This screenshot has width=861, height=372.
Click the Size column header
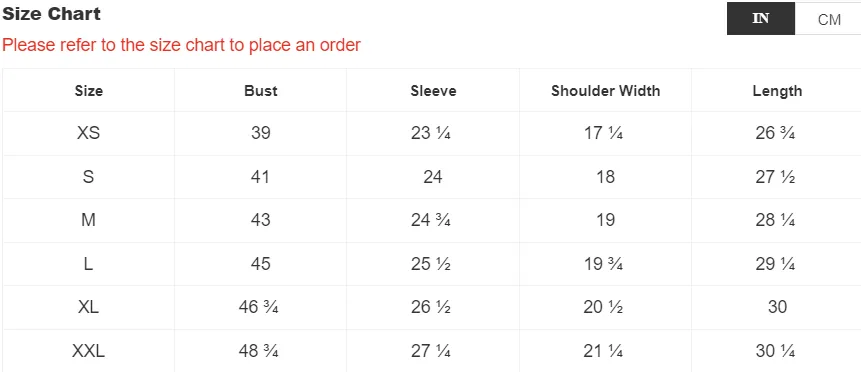point(88,91)
